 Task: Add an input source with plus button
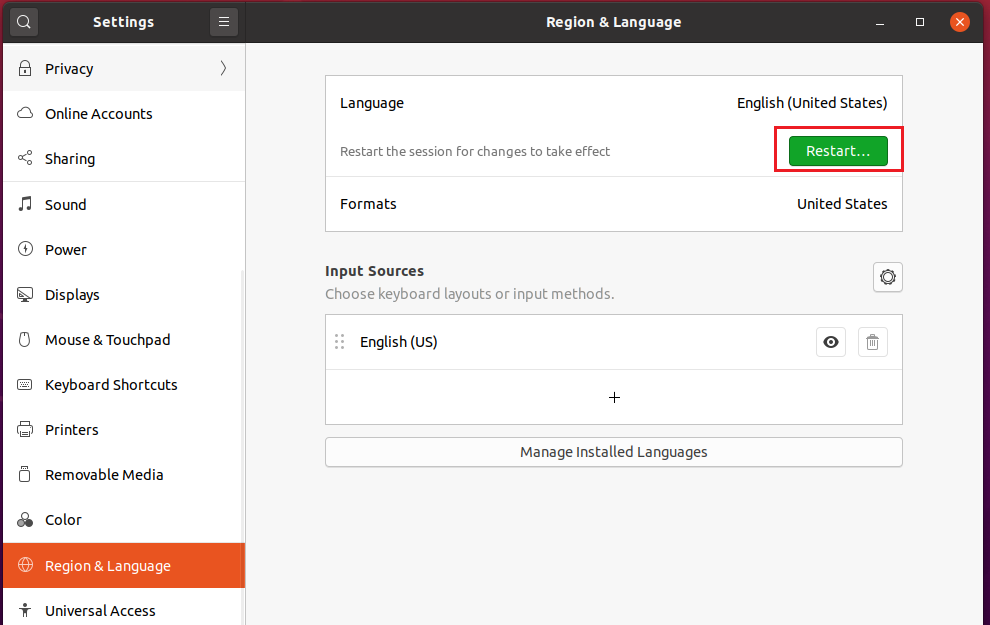tap(614, 397)
